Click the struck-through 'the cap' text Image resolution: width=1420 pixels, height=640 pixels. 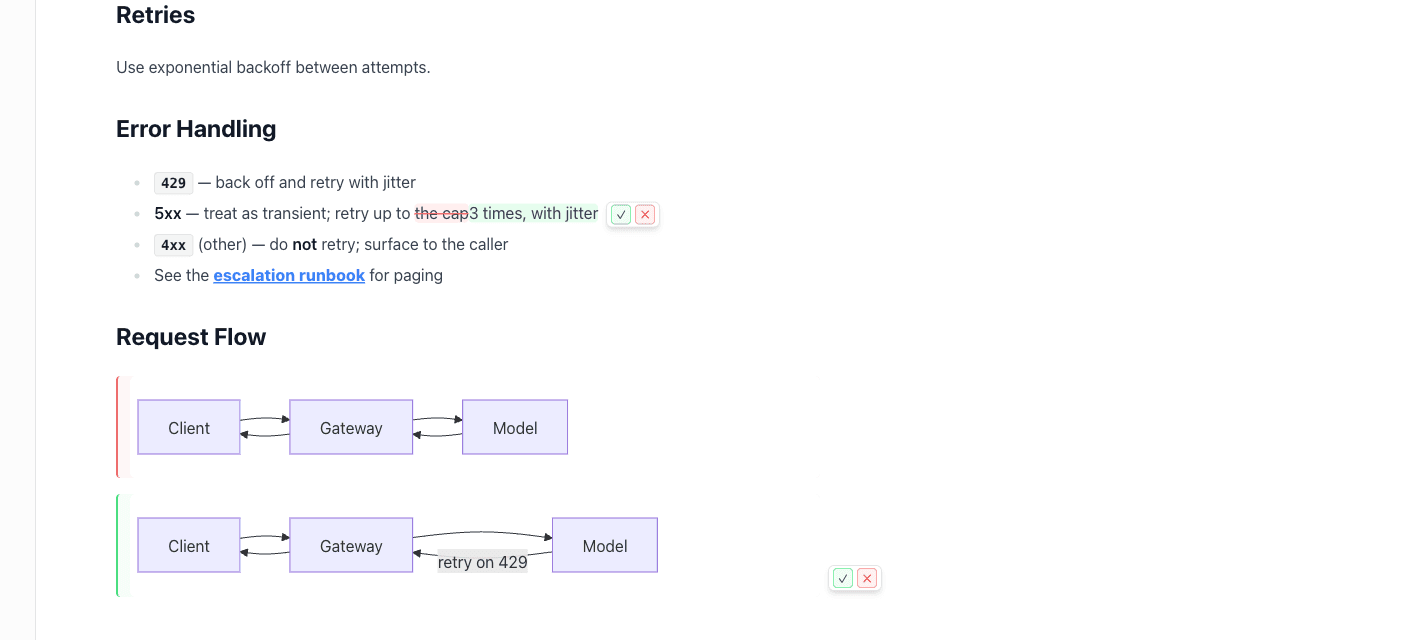441,213
